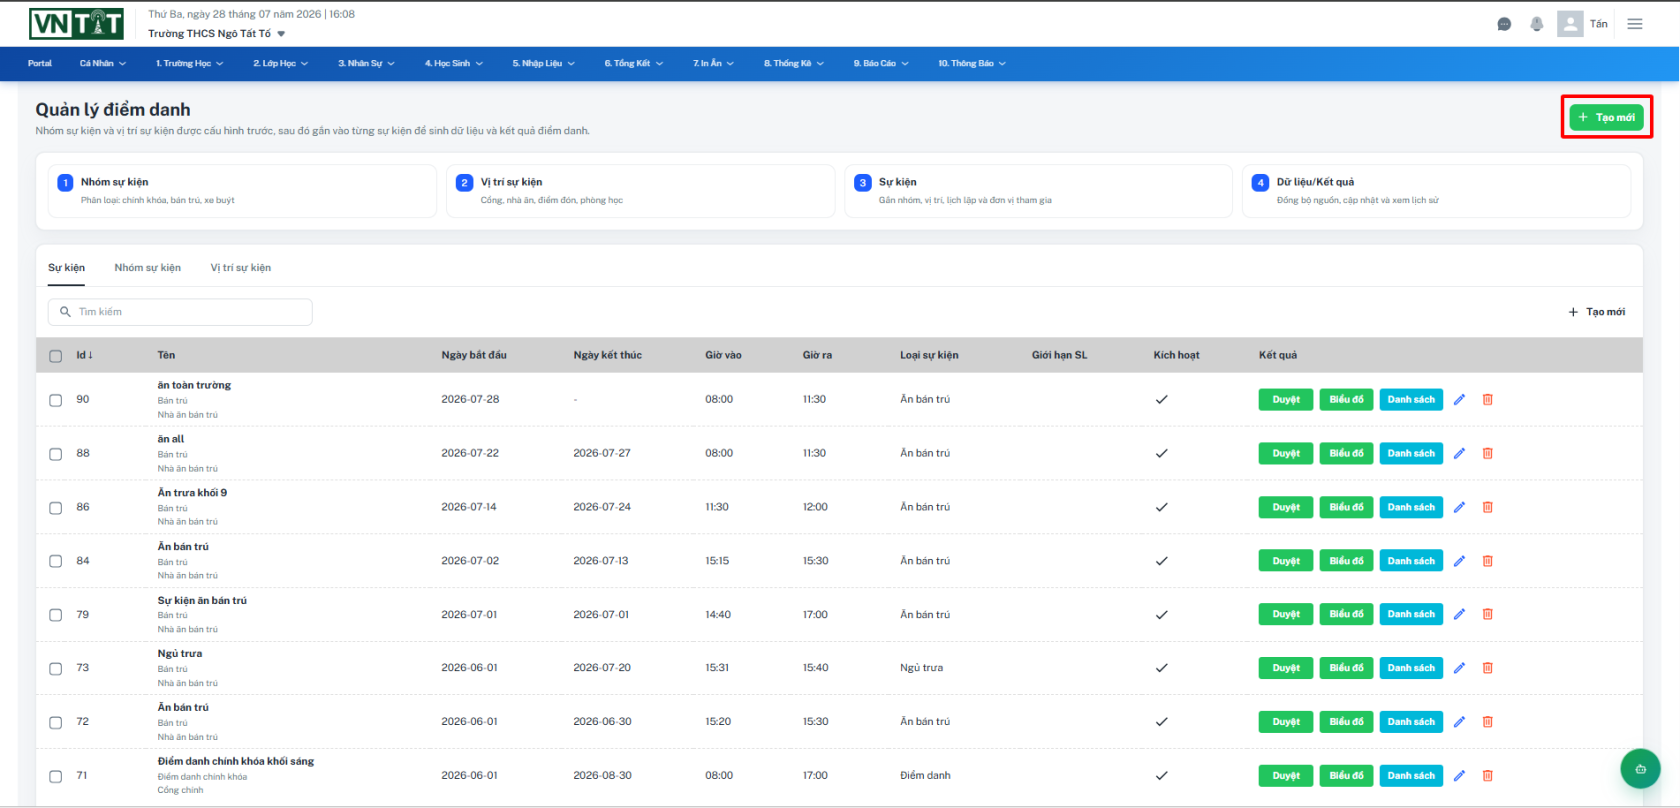
Task: Edit event 90 with the pencil icon
Action: [1459, 400]
